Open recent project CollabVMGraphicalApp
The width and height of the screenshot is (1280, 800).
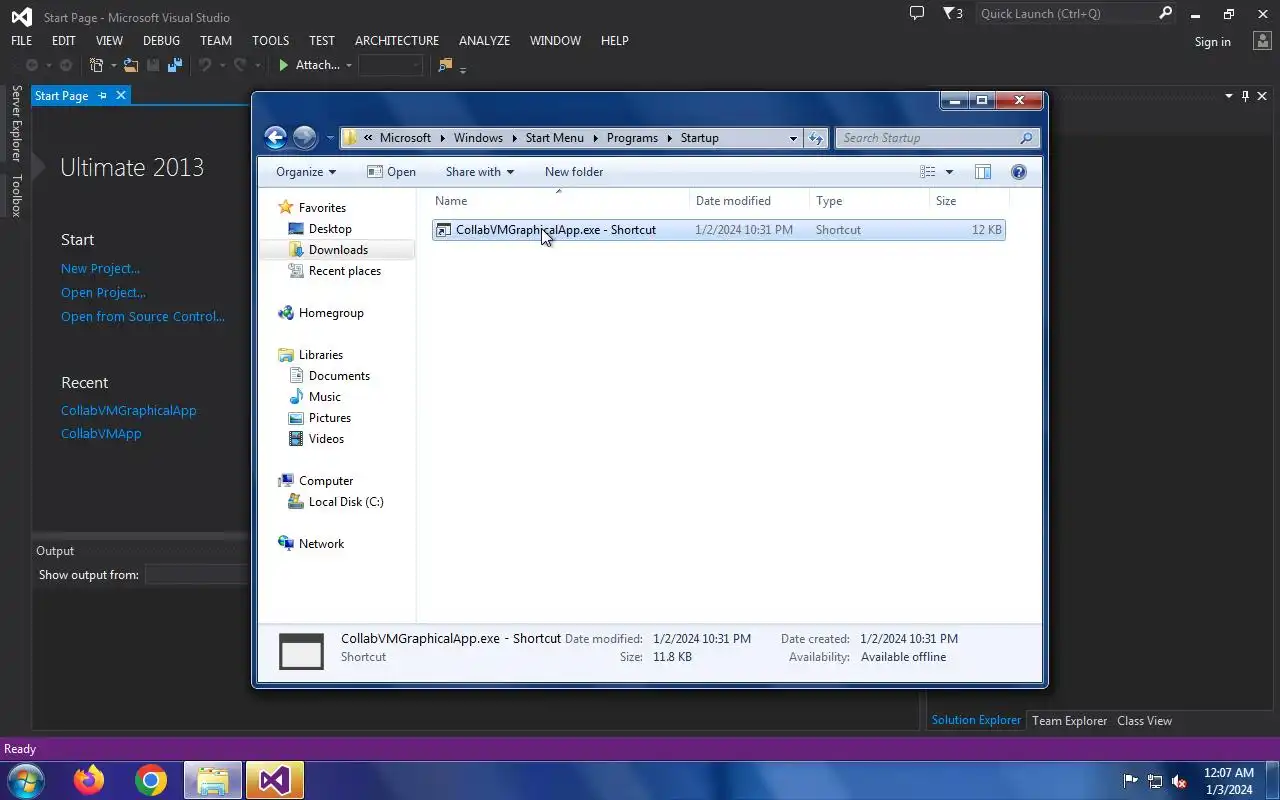click(x=128, y=410)
